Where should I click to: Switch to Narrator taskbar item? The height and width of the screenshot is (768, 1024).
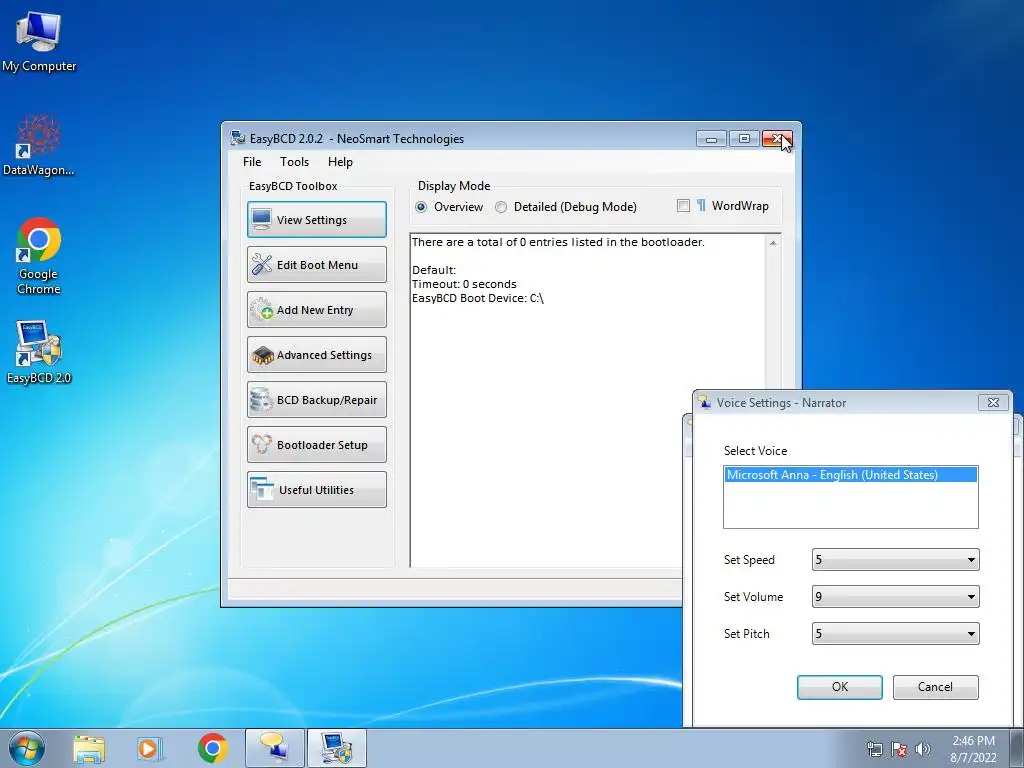274,748
